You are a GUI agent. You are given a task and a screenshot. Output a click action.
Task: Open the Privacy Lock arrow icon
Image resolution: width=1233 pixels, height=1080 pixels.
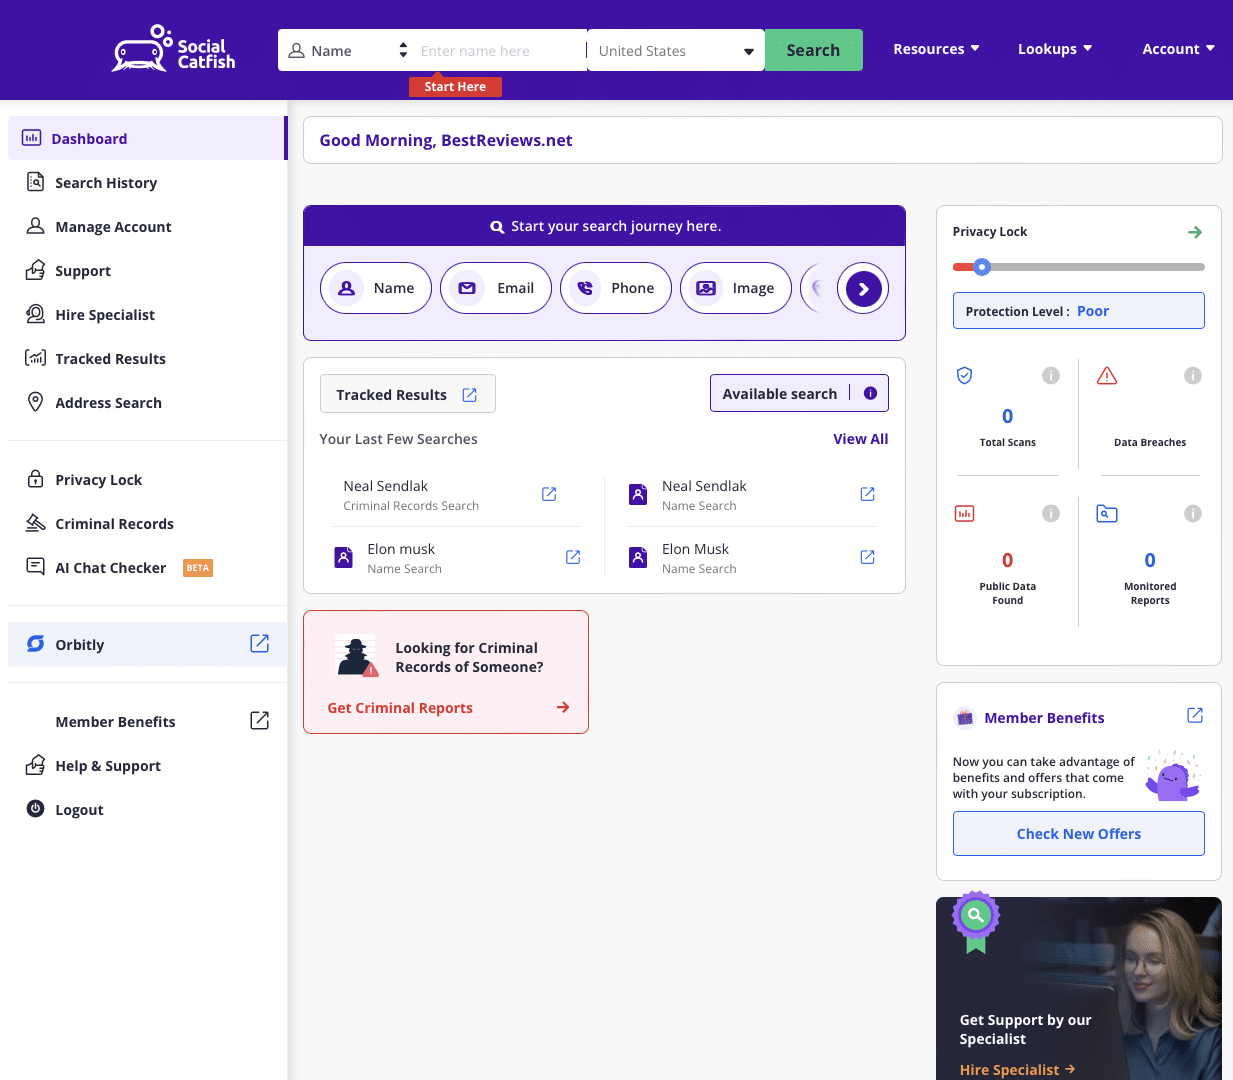(x=1195, y=231)
